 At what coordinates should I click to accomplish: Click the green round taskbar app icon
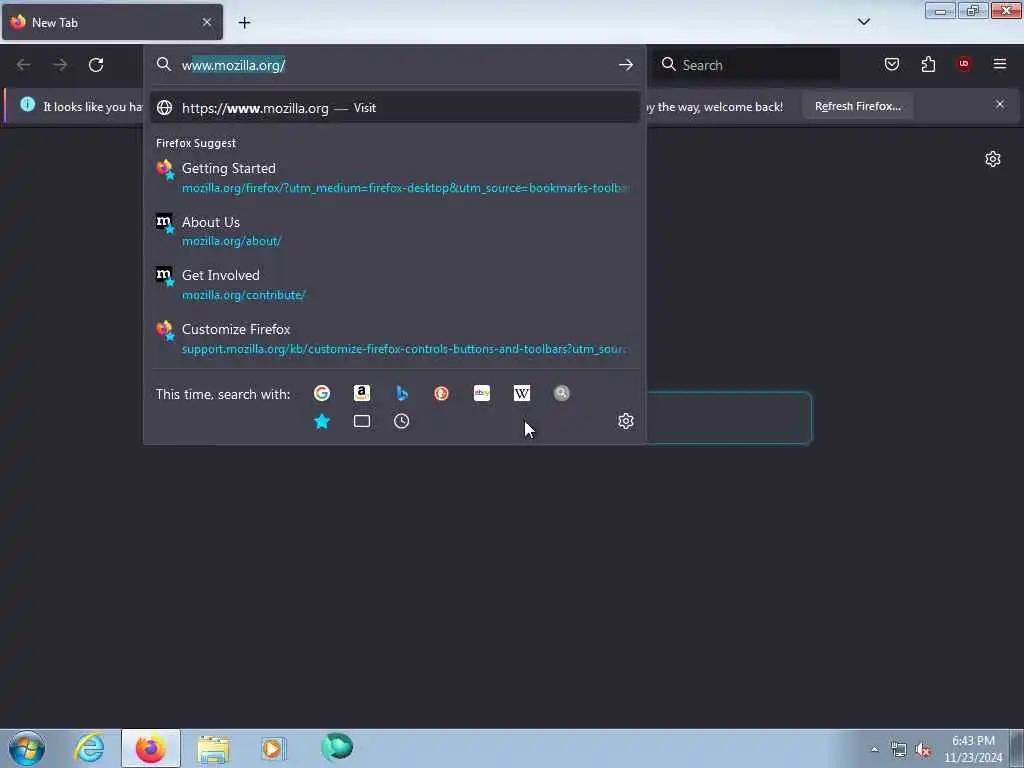[337, 747]
